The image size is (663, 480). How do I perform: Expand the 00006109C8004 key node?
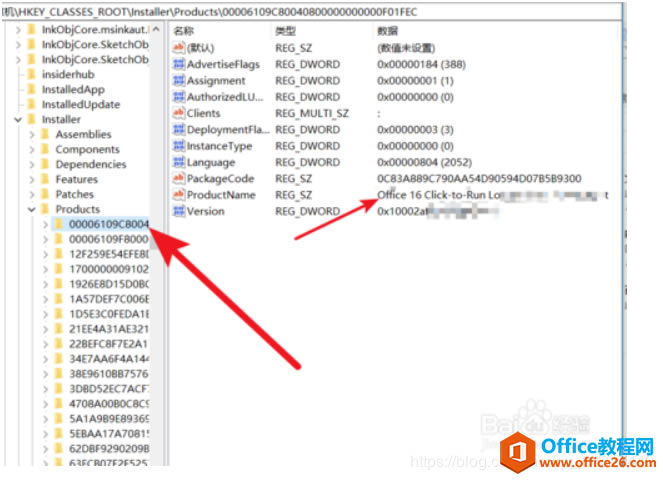tap(46, 224)
